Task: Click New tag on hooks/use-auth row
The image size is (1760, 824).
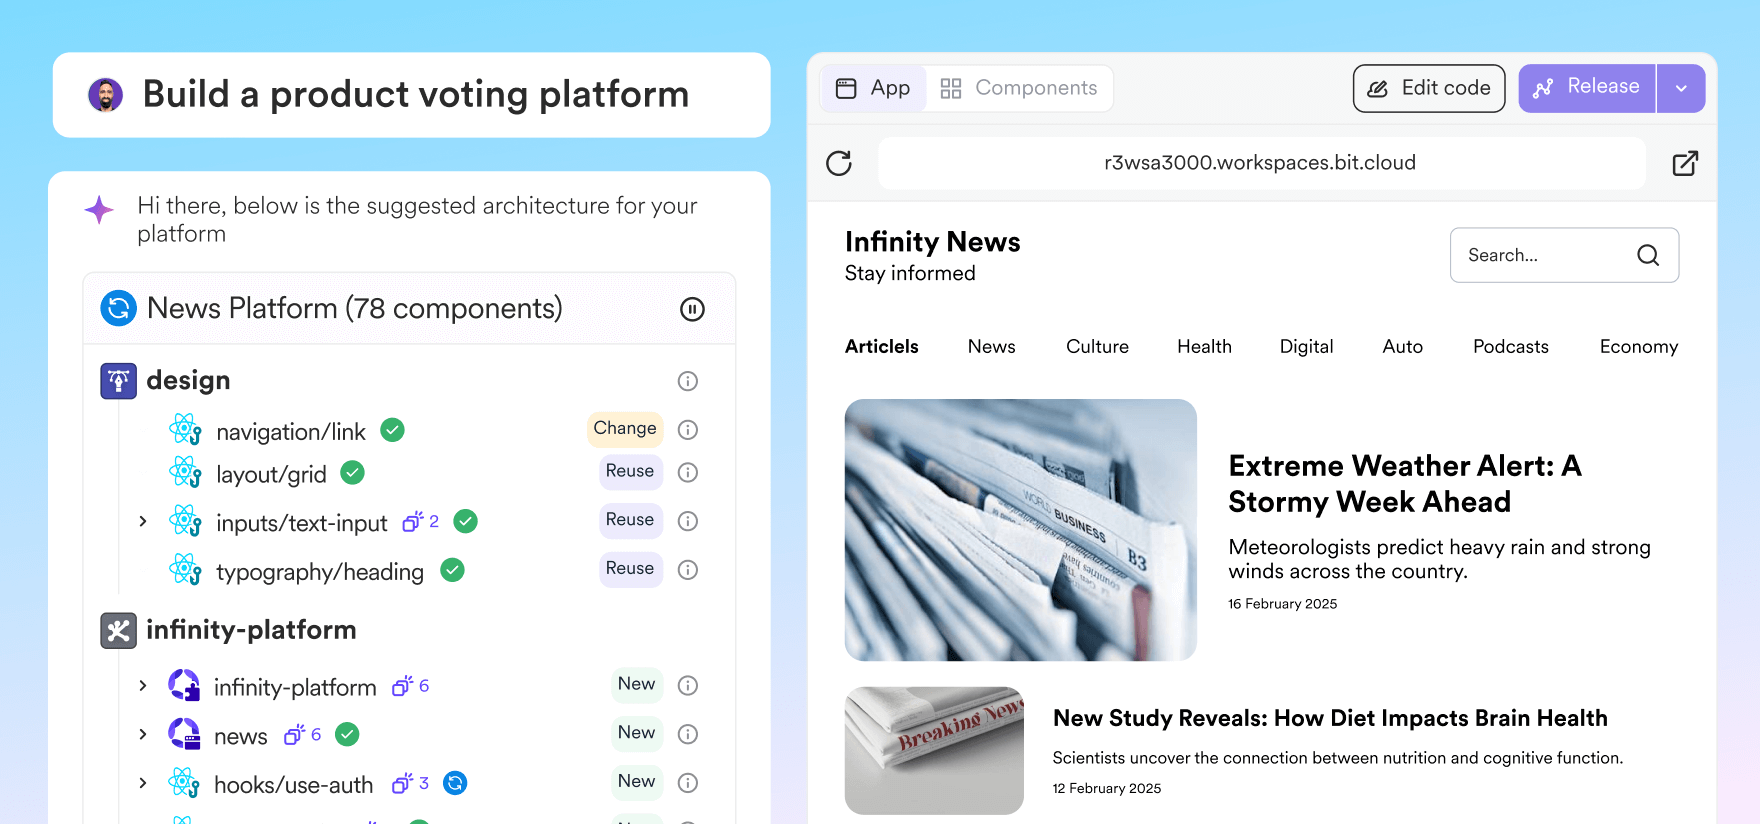Action: [636, 782]
